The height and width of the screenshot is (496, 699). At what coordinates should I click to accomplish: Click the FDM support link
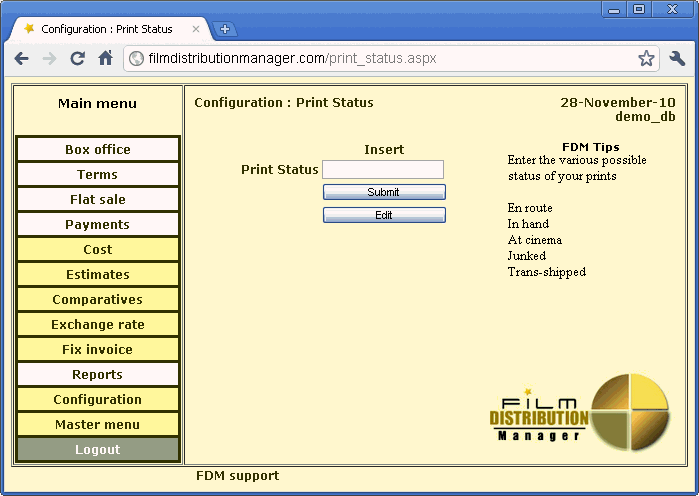[237, 476]
